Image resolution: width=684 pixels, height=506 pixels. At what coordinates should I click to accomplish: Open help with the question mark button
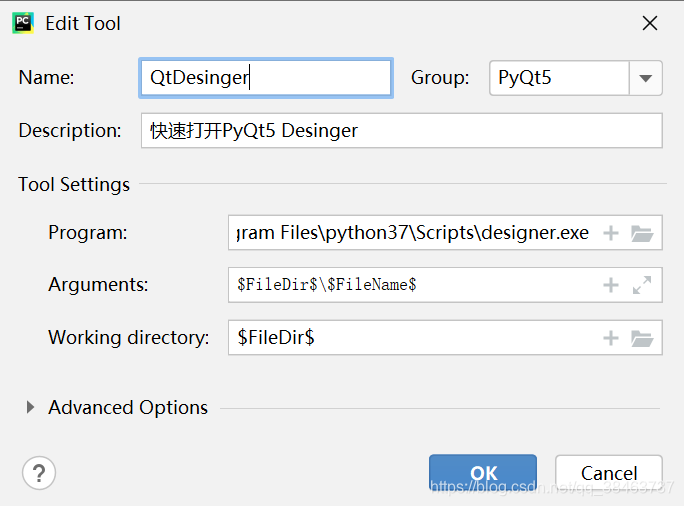[x=39, y=473]
